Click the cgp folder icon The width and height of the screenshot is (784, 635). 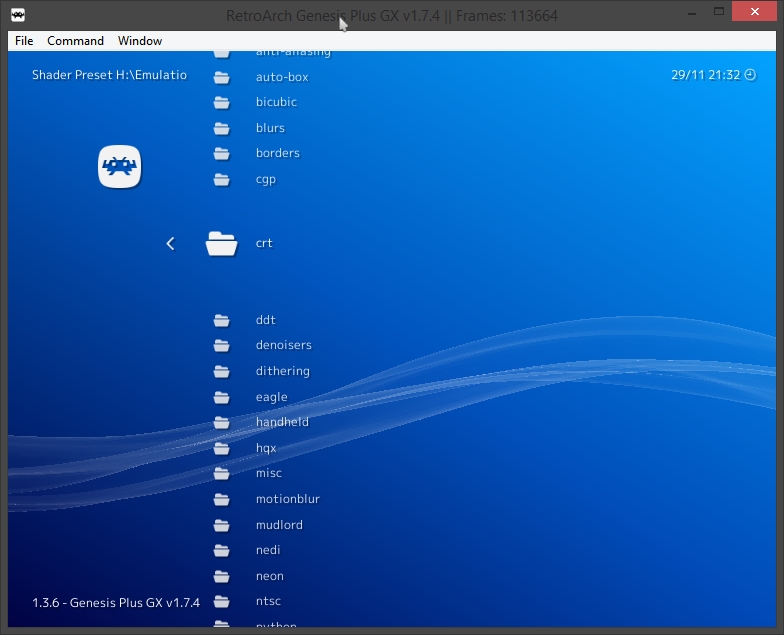(x=222, y=179)
